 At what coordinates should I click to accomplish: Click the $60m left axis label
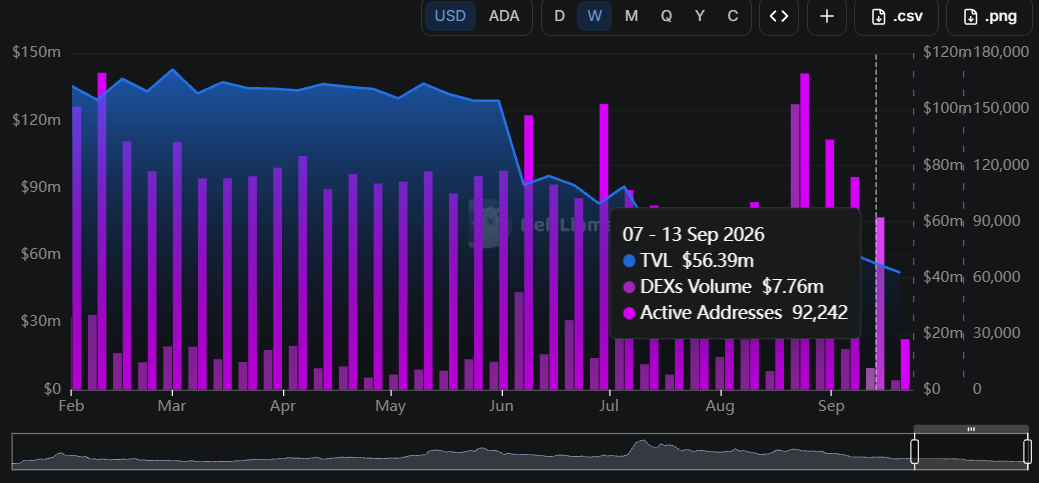pos(40,254)
